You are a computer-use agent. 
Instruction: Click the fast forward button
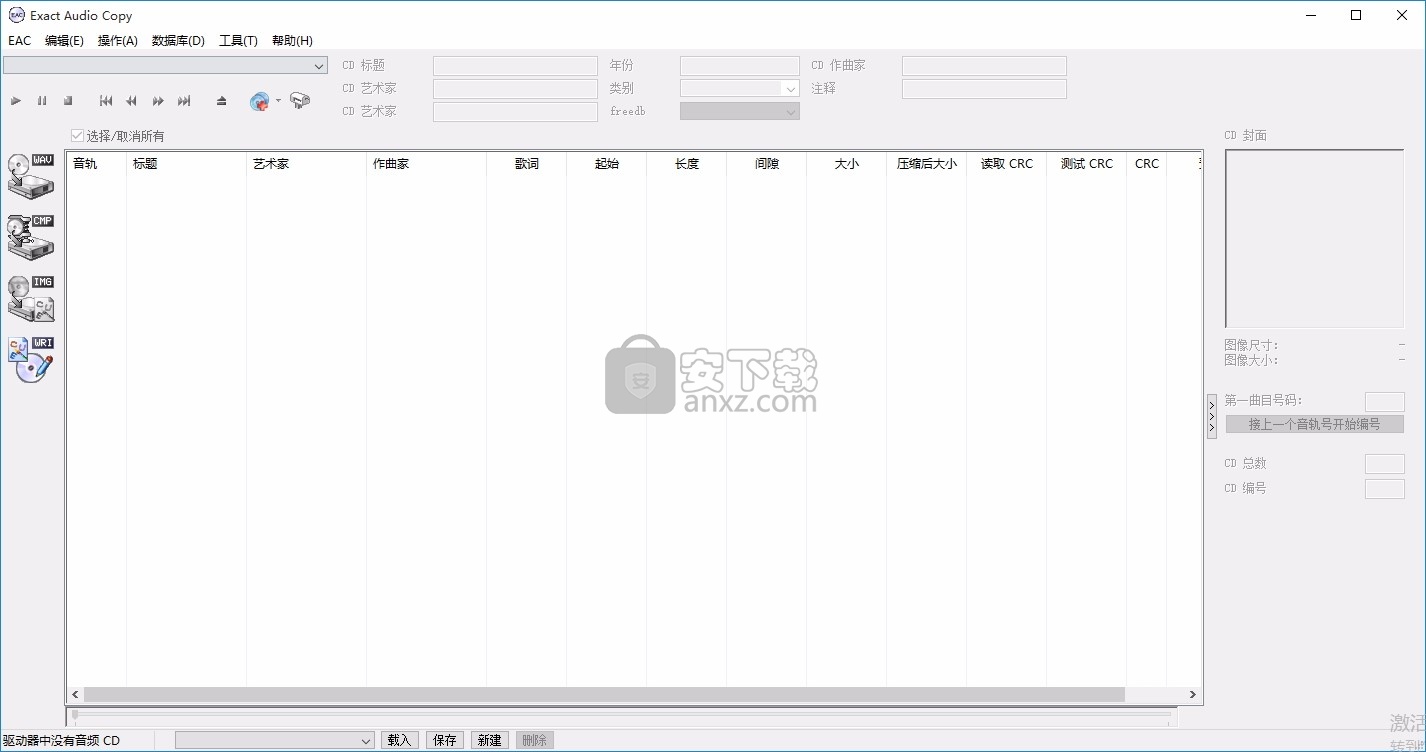(158, 101)
